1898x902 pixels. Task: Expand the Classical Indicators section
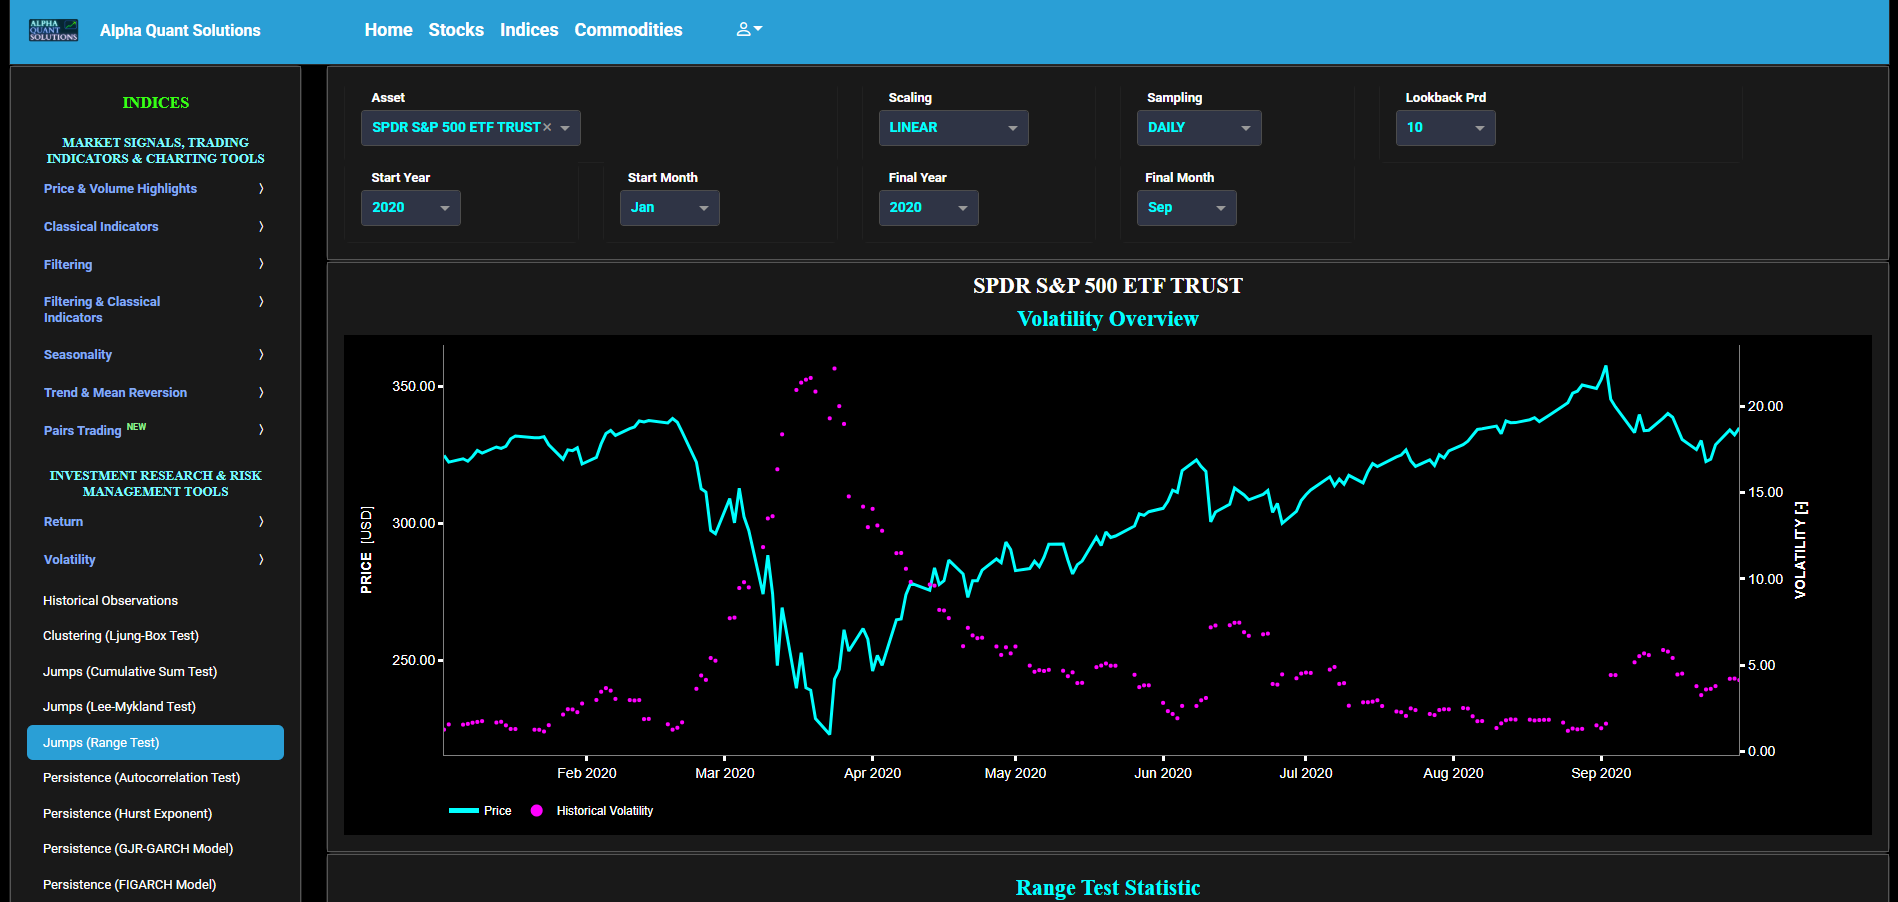154,227
